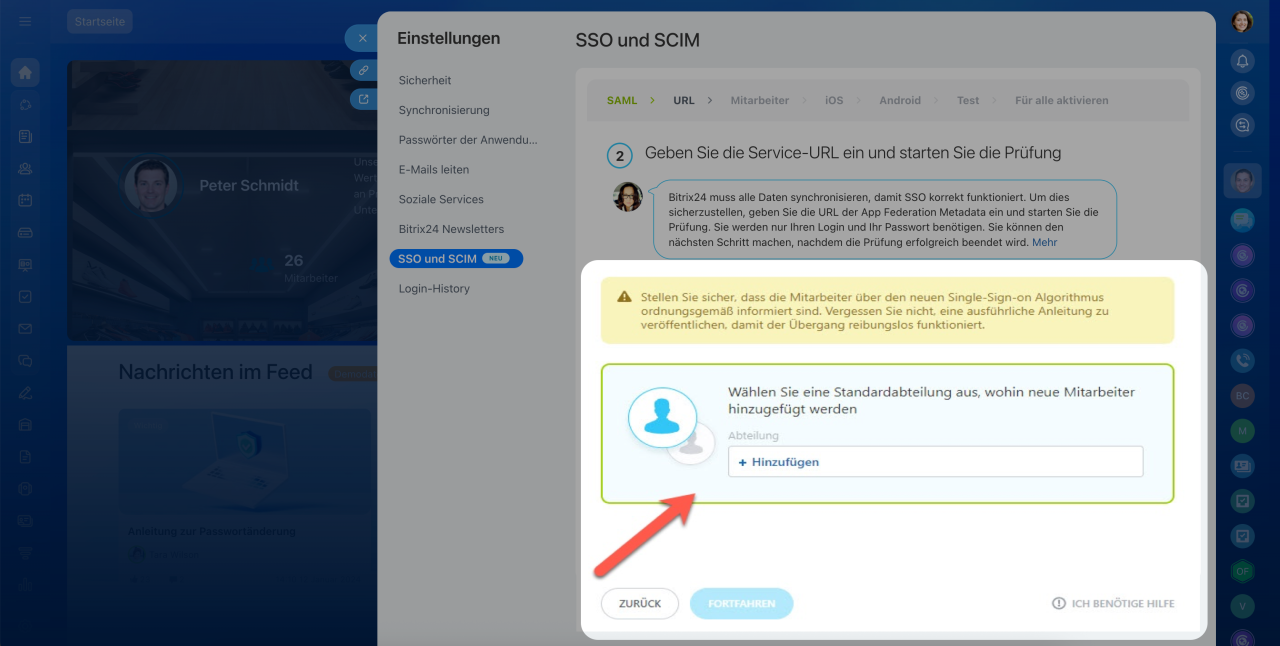
Task: Click the FORTFAHREN button
Action: click(741, 603)
